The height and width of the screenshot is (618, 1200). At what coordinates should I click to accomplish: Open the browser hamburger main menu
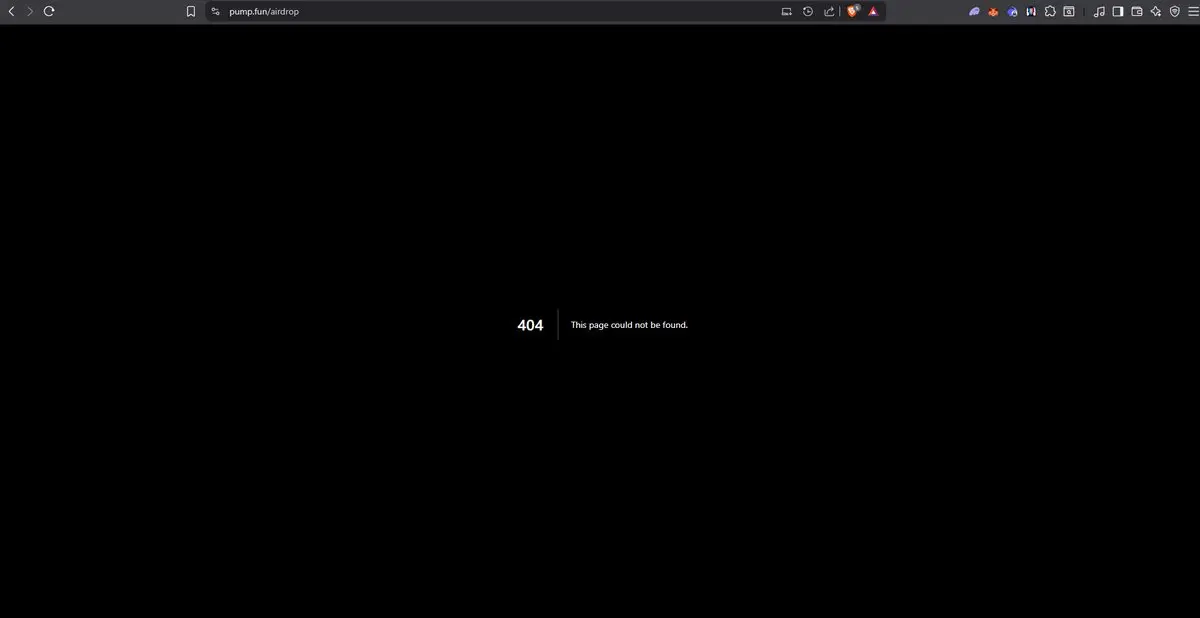[x=1192, y=11]
